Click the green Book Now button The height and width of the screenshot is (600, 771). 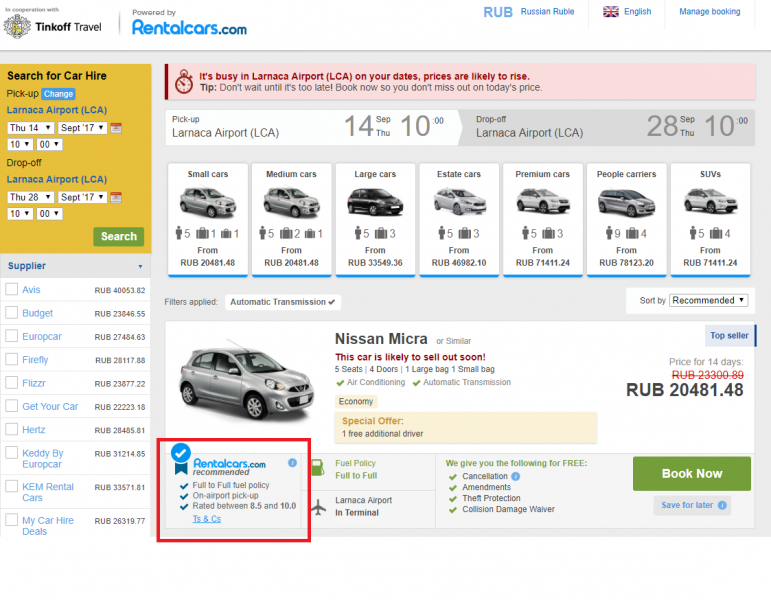click(x=691, y=474)
